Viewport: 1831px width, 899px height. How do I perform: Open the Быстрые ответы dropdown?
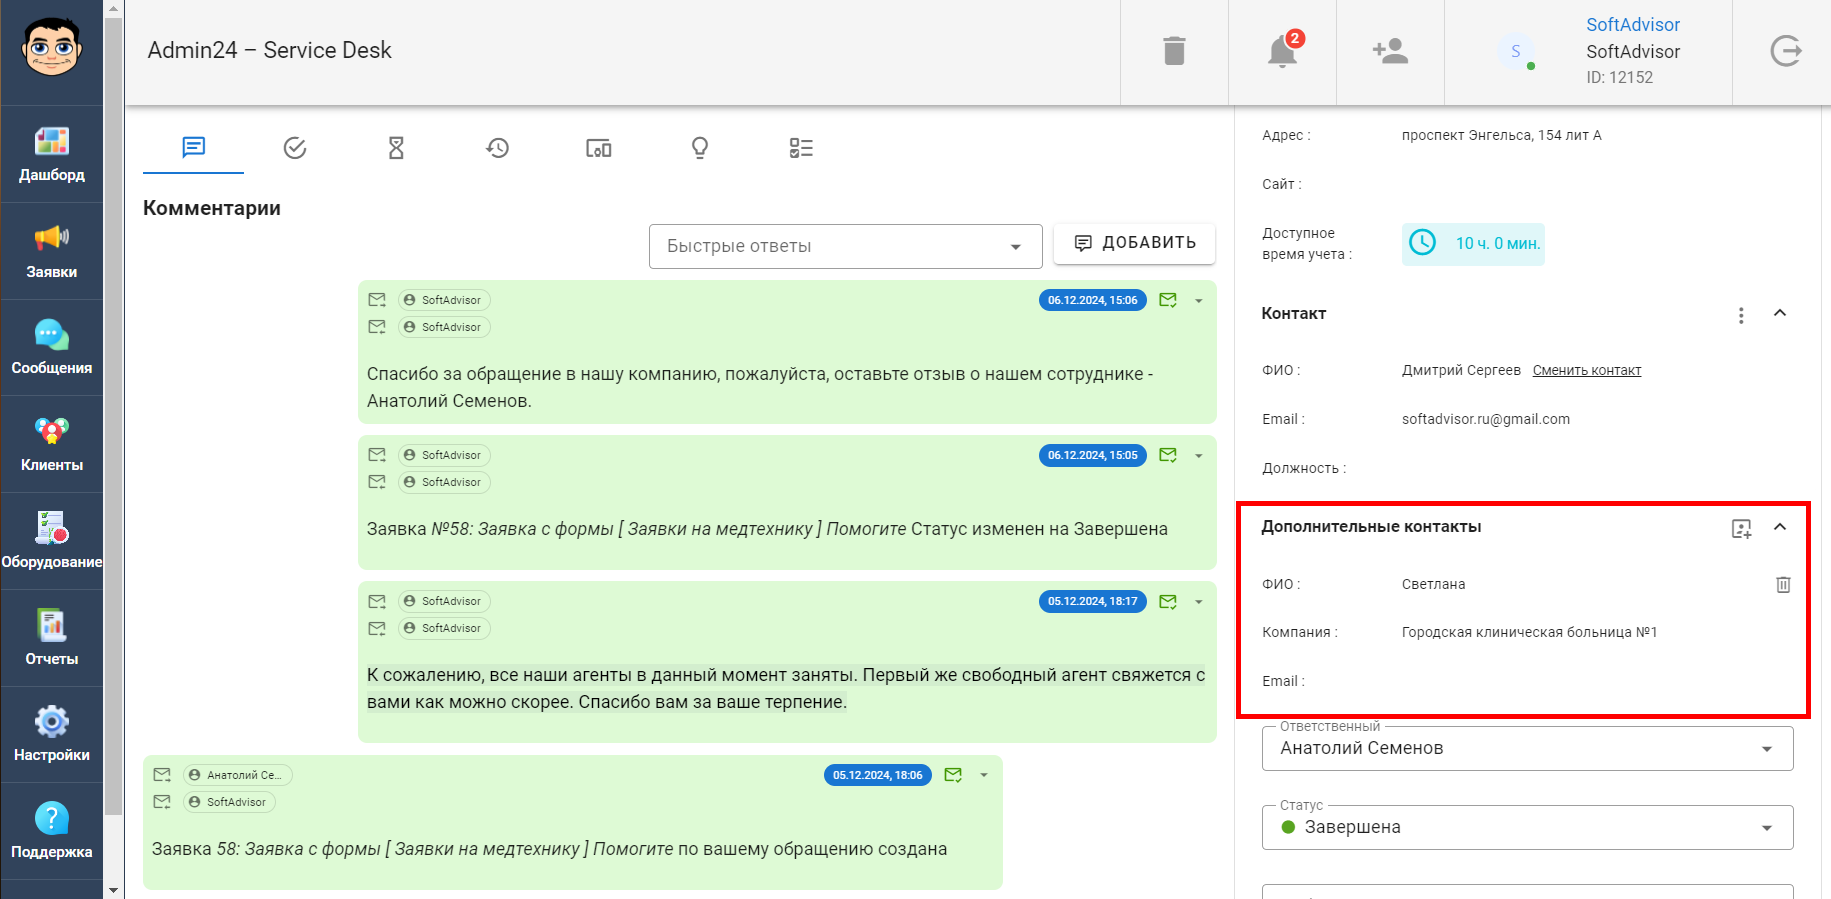(x=845, y=246)
